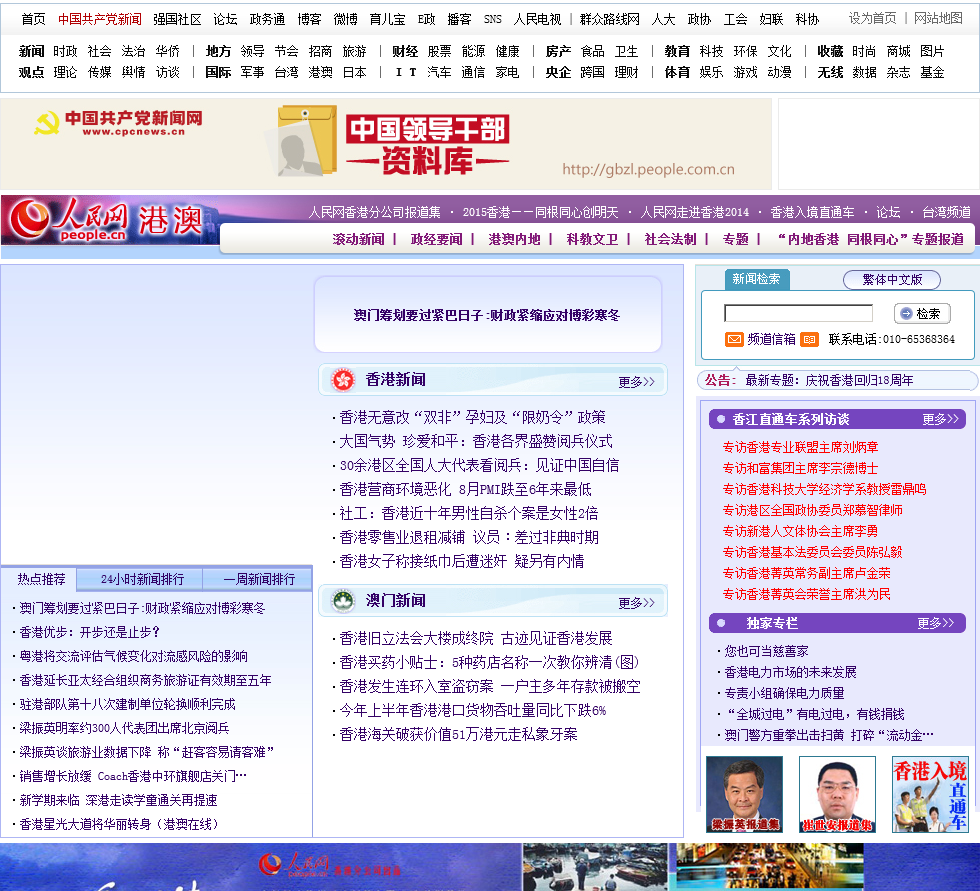Open 驻港部队第十八次建制单位轮换 link
The width and height of the screenshot is (980, 891).
[x=128, y=705]
